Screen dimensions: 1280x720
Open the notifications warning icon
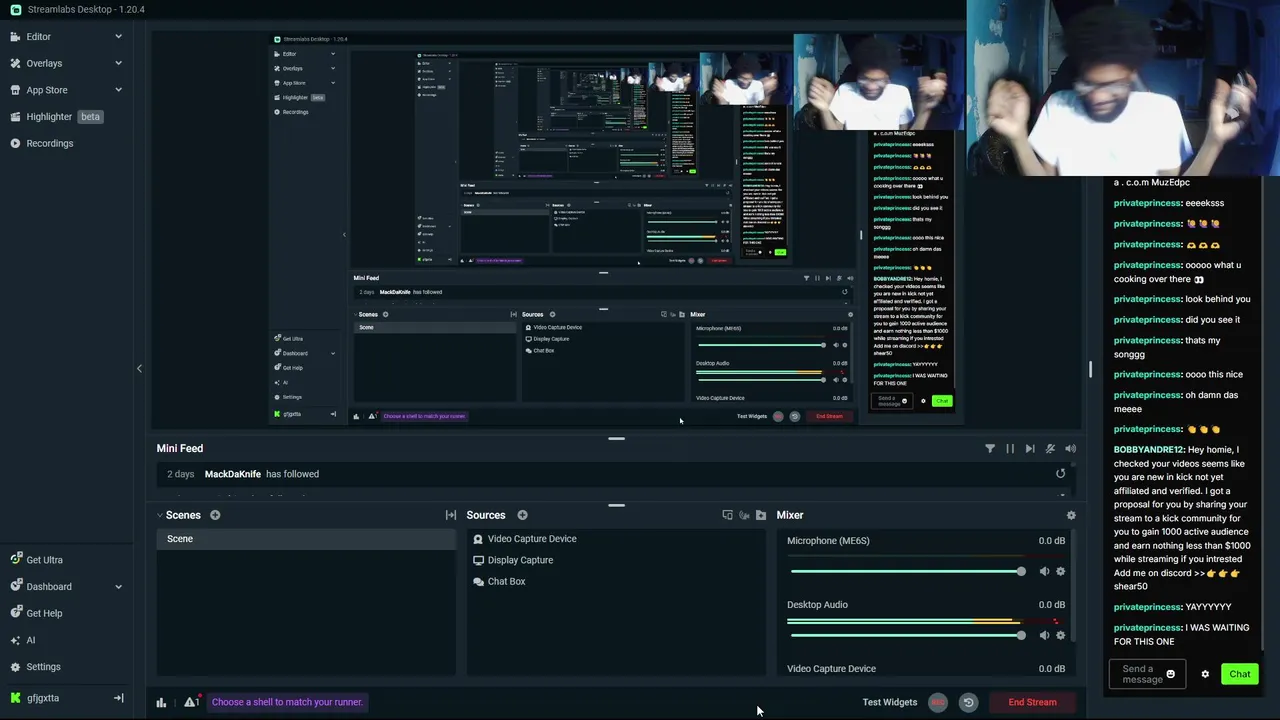(191, 702)
